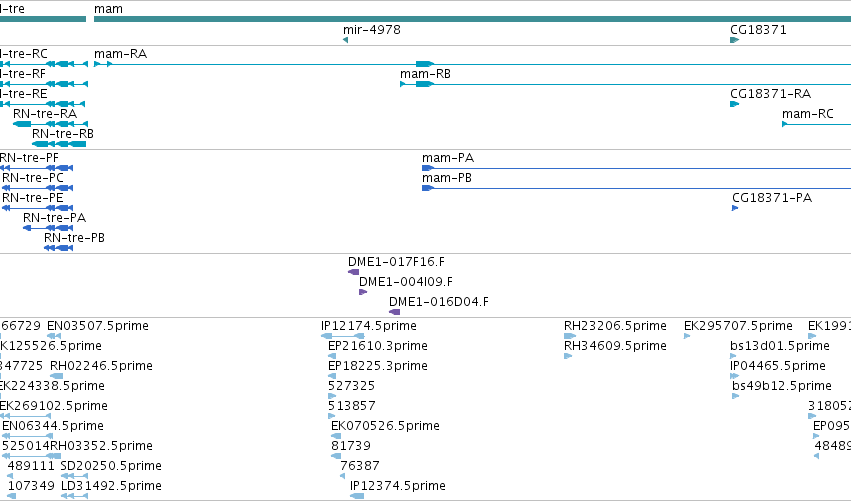Image resolution: width=851 pixels, height=501 pixels.
Task: Click the RN-tre-RA transcript feature
Action: tap(50, 124)
